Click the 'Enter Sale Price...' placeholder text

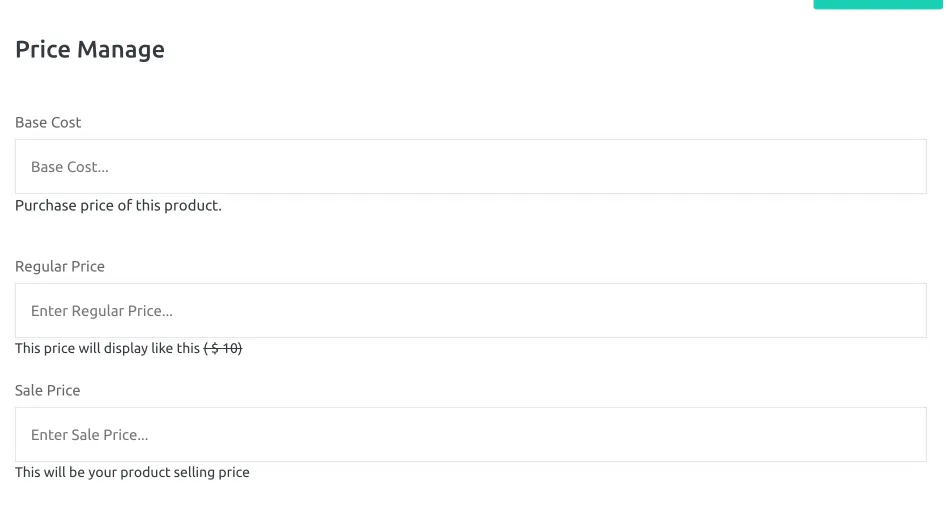pyautogui.click(x=89, y=435)
